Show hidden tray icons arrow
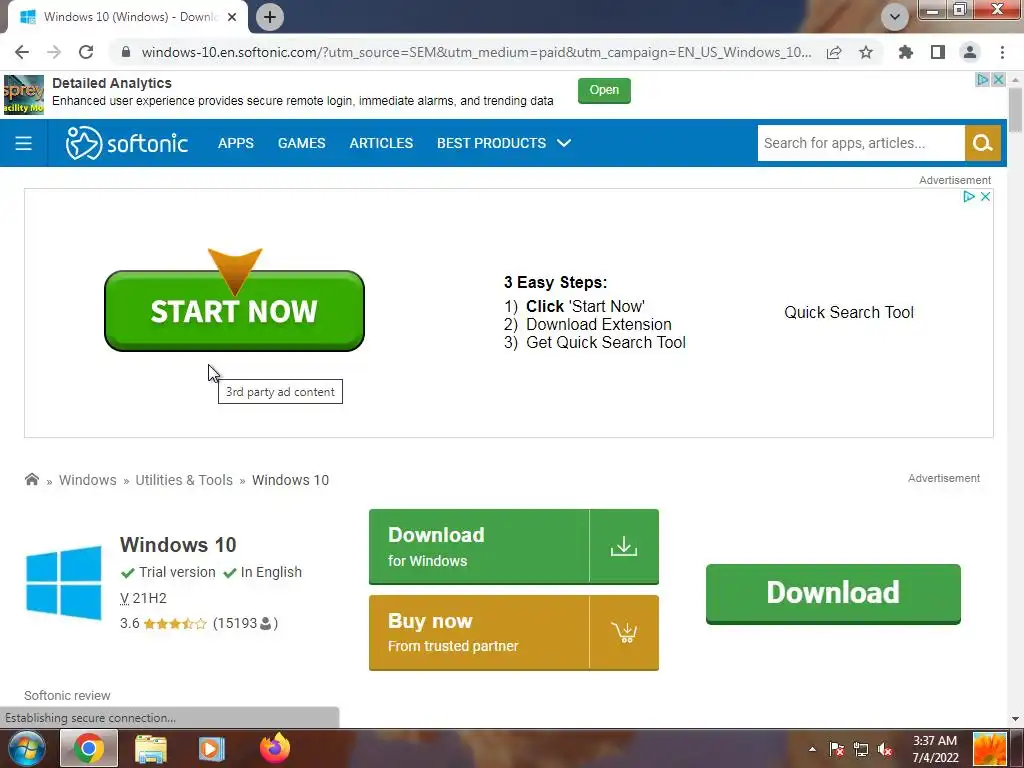 (x=812, y=749)
